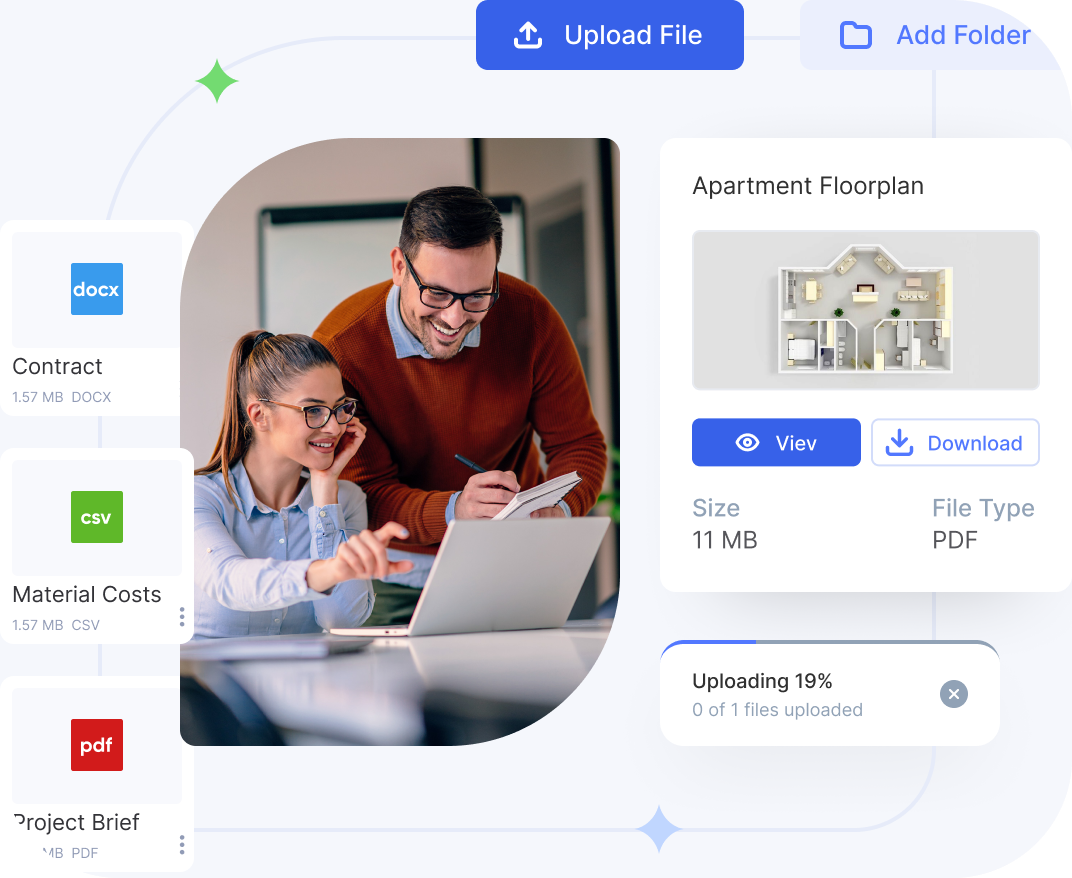Screen dimensions: 1072x878
Task: Open the blue docx file icon
Action: [x=97, y=289]
